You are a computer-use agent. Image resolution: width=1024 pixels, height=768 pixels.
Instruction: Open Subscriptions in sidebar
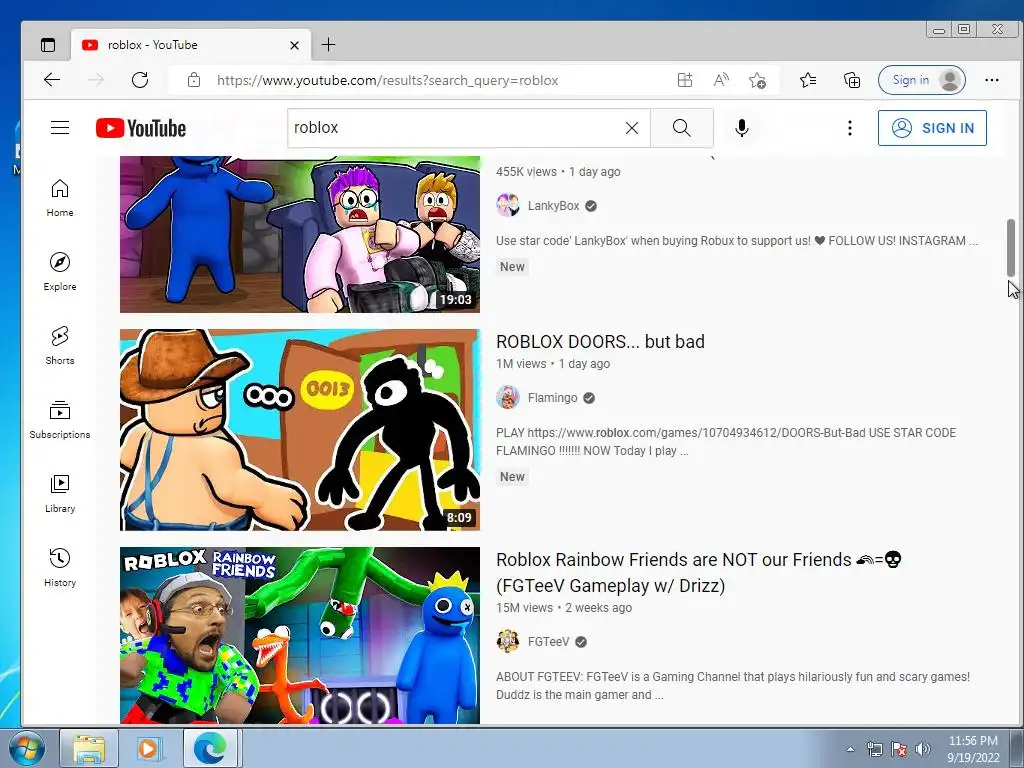(60, 419)
